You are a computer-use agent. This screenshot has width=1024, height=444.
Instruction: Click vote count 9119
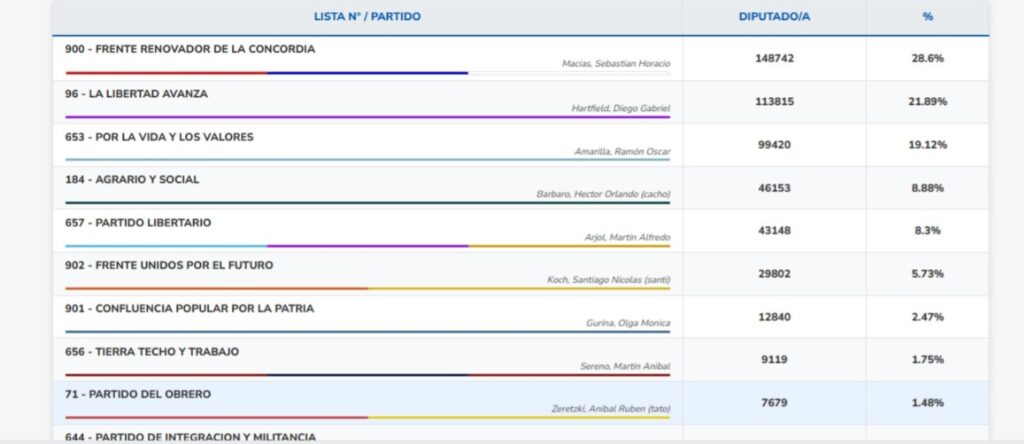pos(775,359)
